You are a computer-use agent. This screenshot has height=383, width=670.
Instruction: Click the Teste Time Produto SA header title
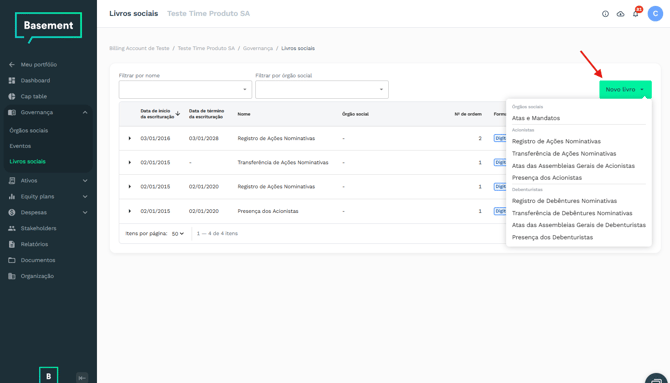click(208, 14)
